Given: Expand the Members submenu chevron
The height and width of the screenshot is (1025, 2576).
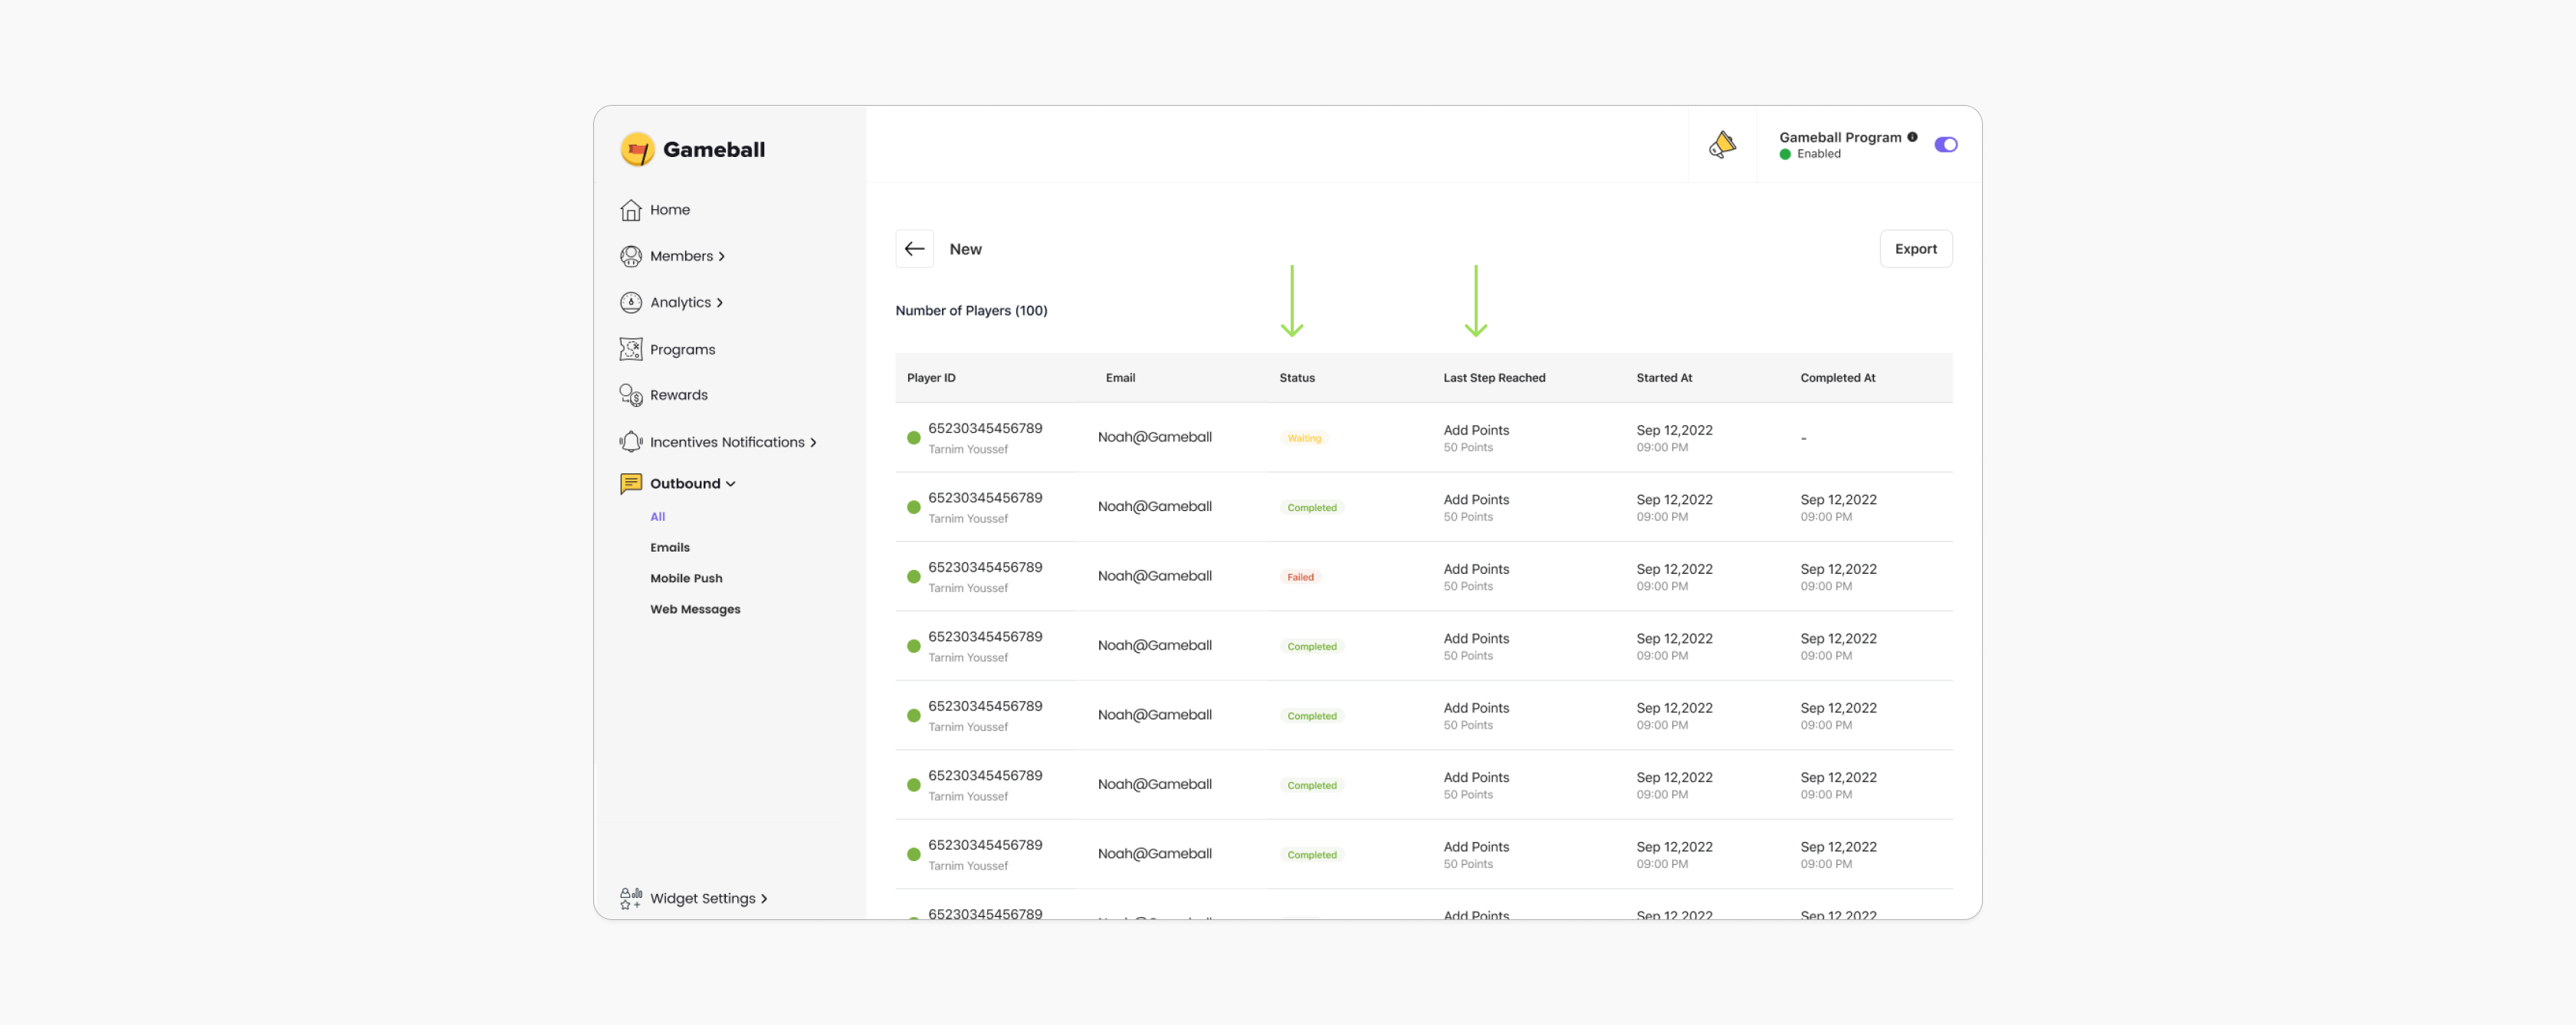Looking at the screenshot, I should tap(722, 257).
